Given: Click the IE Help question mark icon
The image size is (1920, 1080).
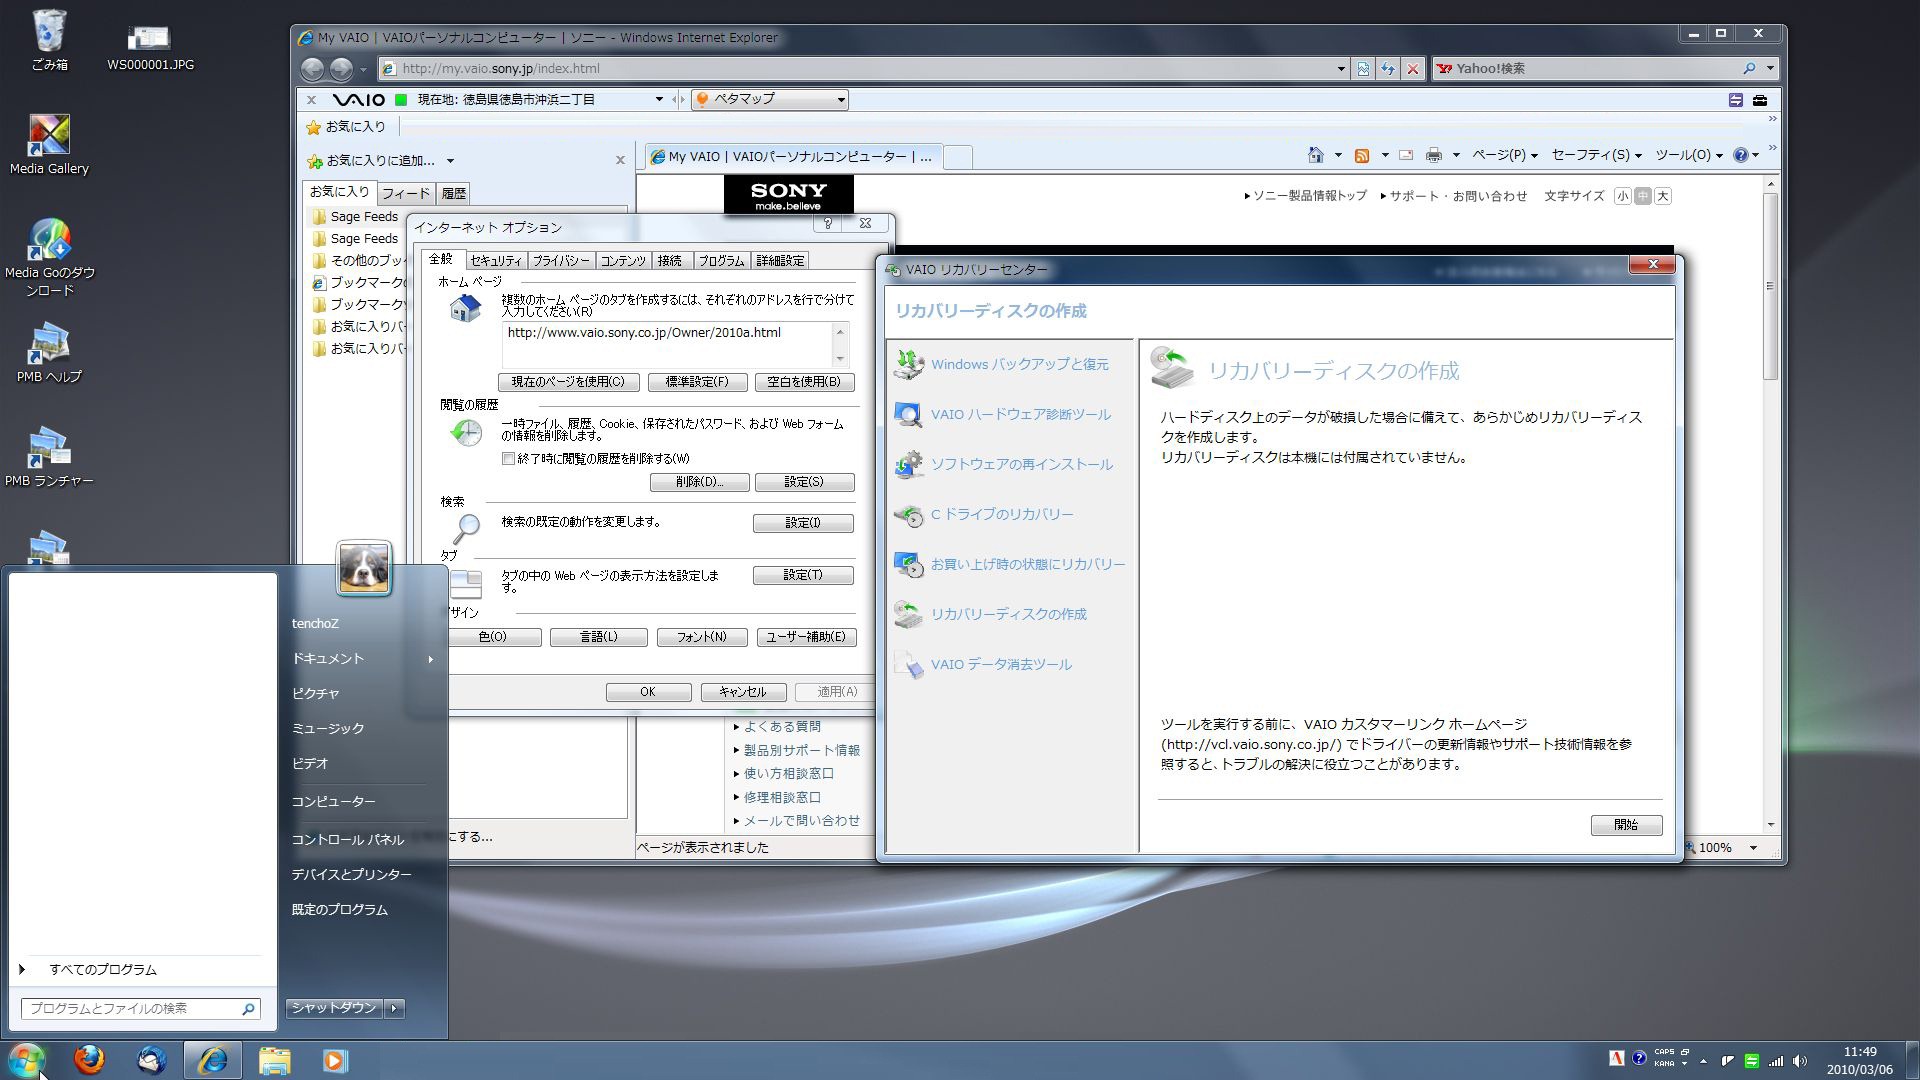Looking at the screenshot, I should pyautogui.click(x=1741, y=155).
